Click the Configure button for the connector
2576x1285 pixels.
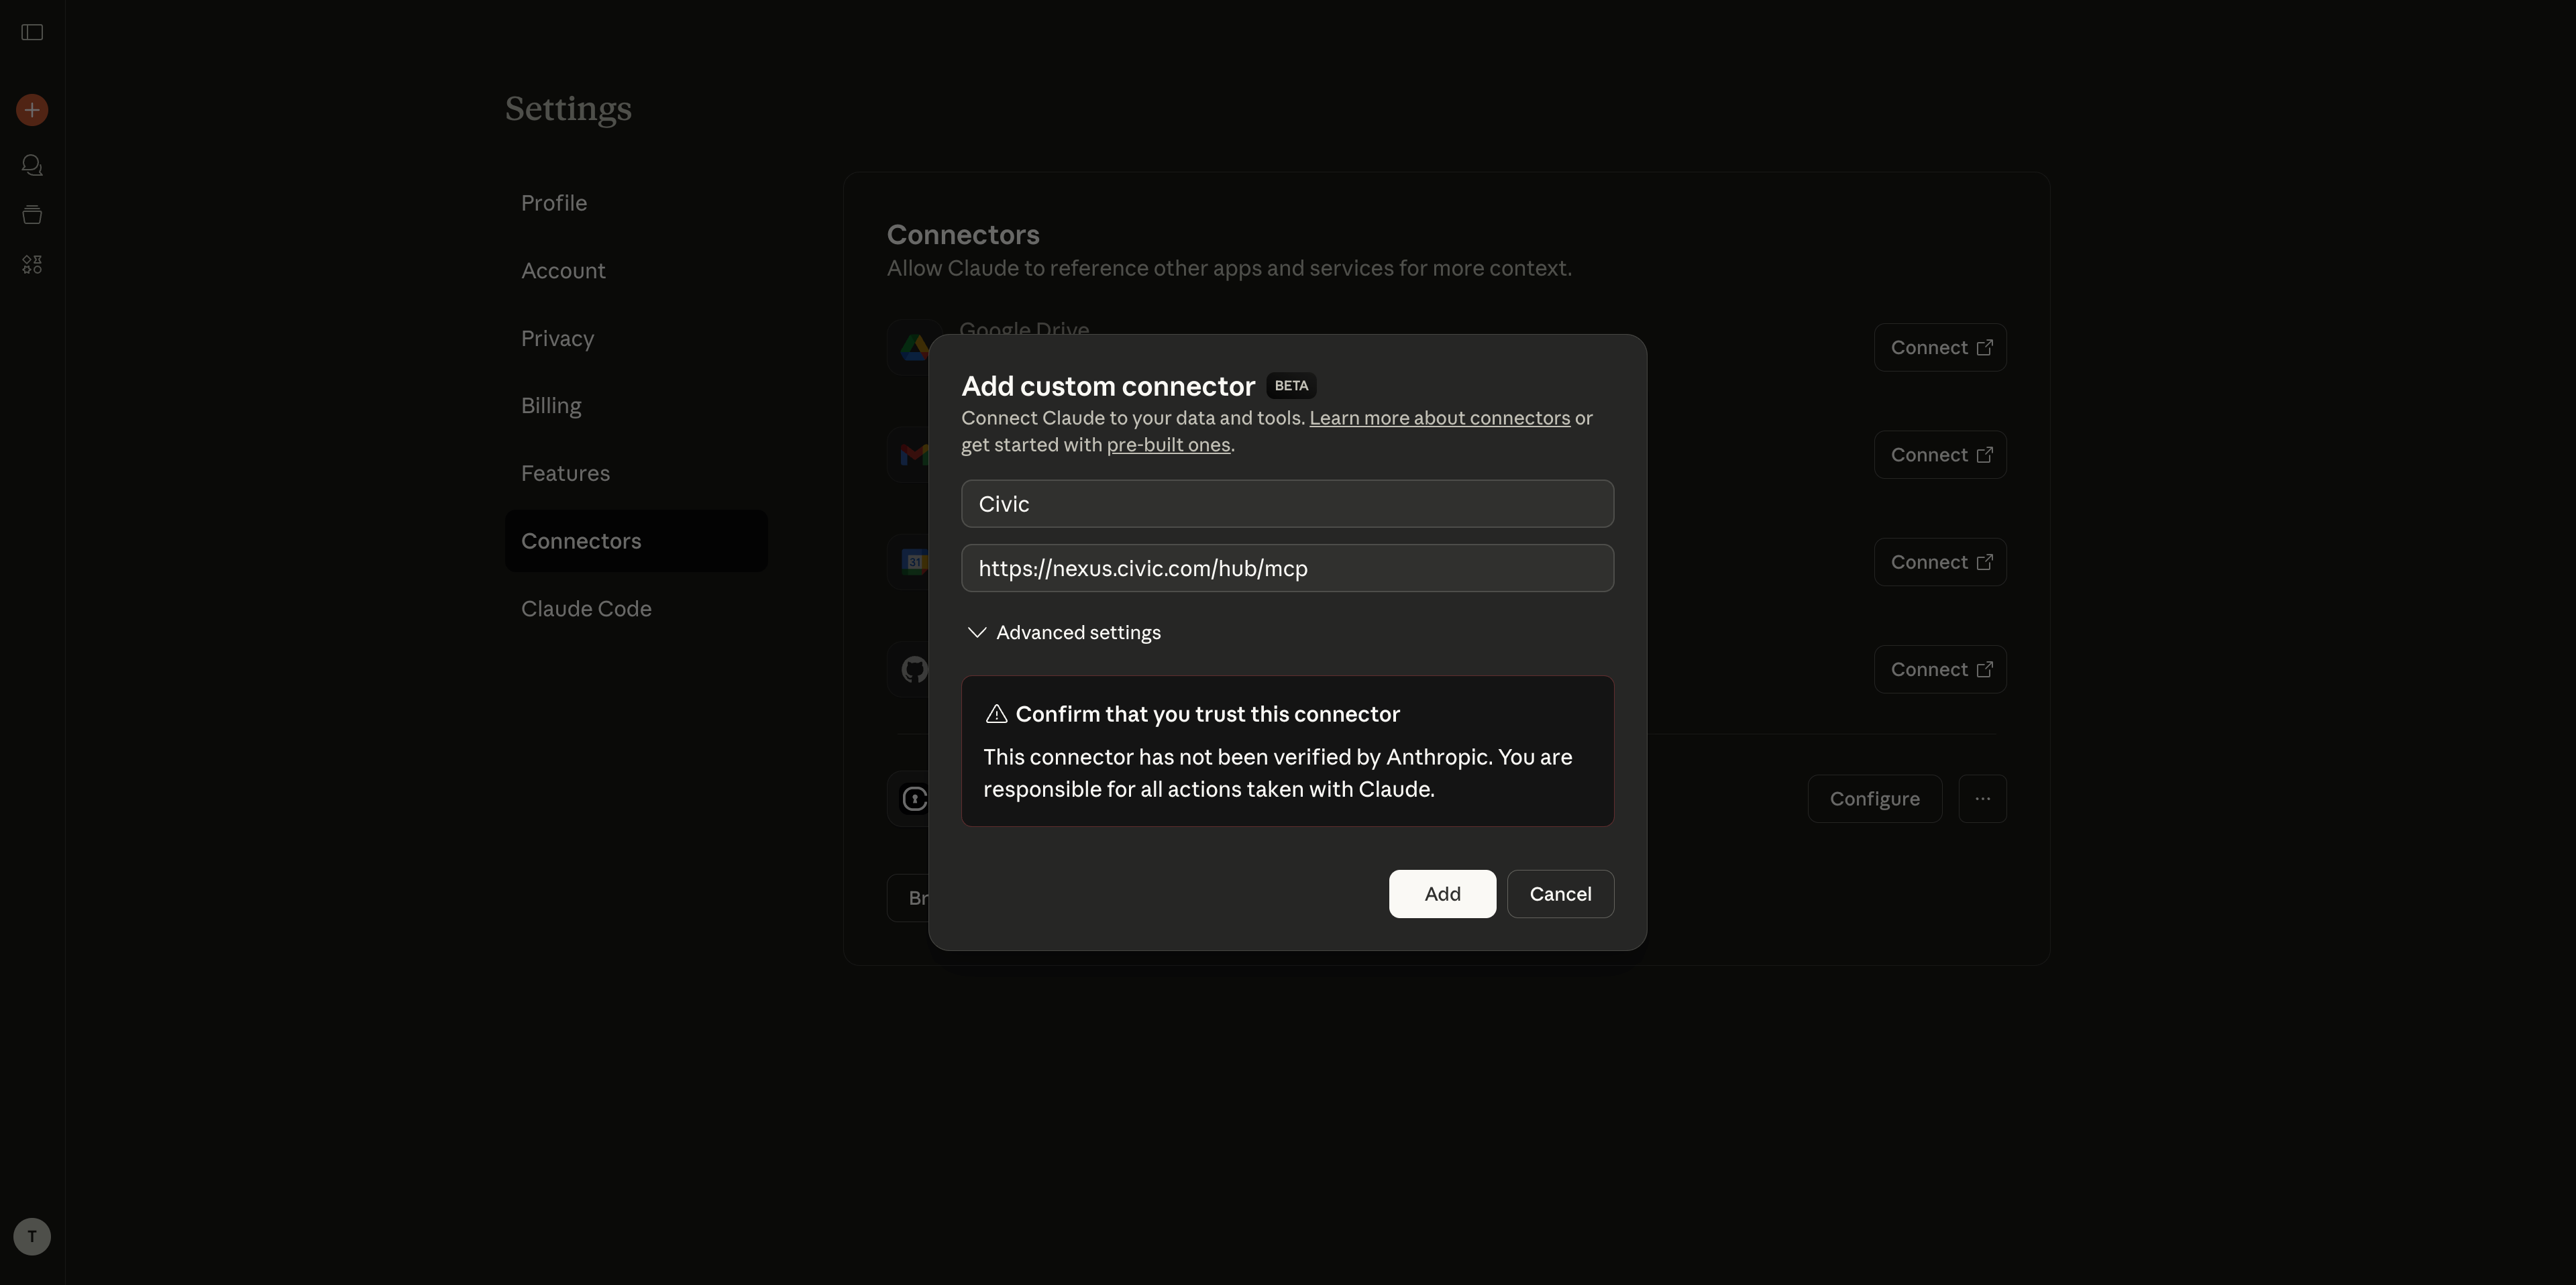coord(1874,798)
